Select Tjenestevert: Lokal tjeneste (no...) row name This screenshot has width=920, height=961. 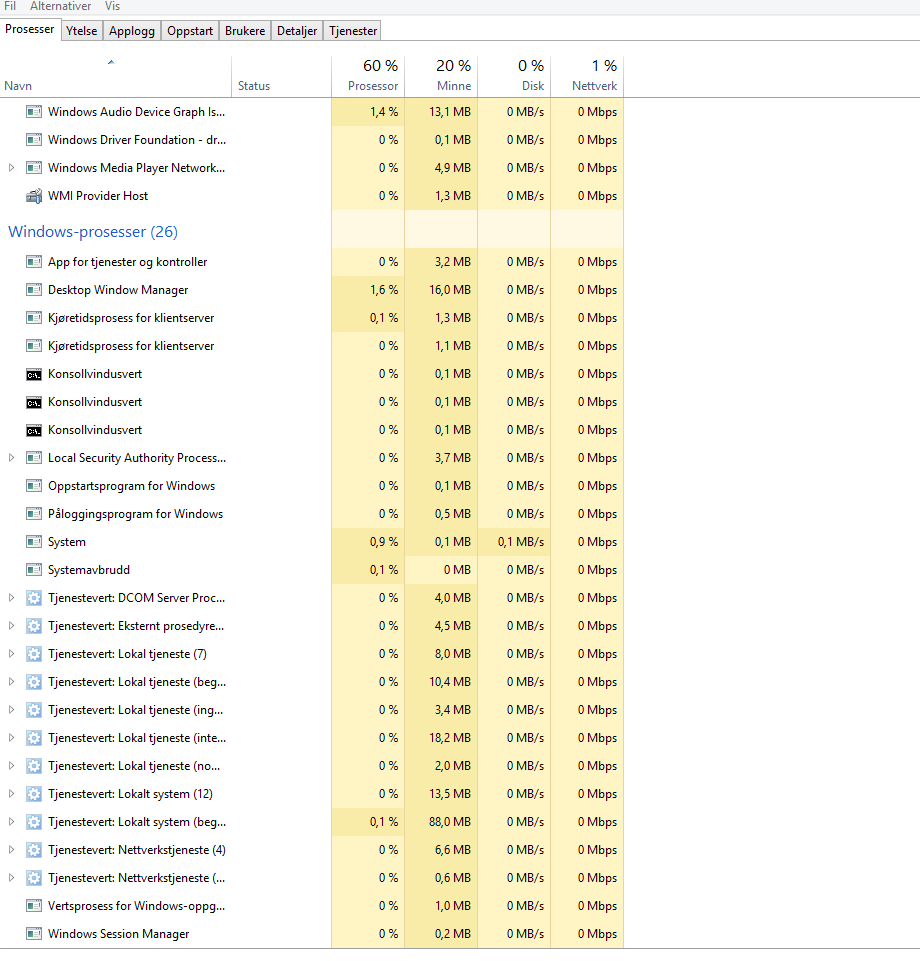pos(134,766)
